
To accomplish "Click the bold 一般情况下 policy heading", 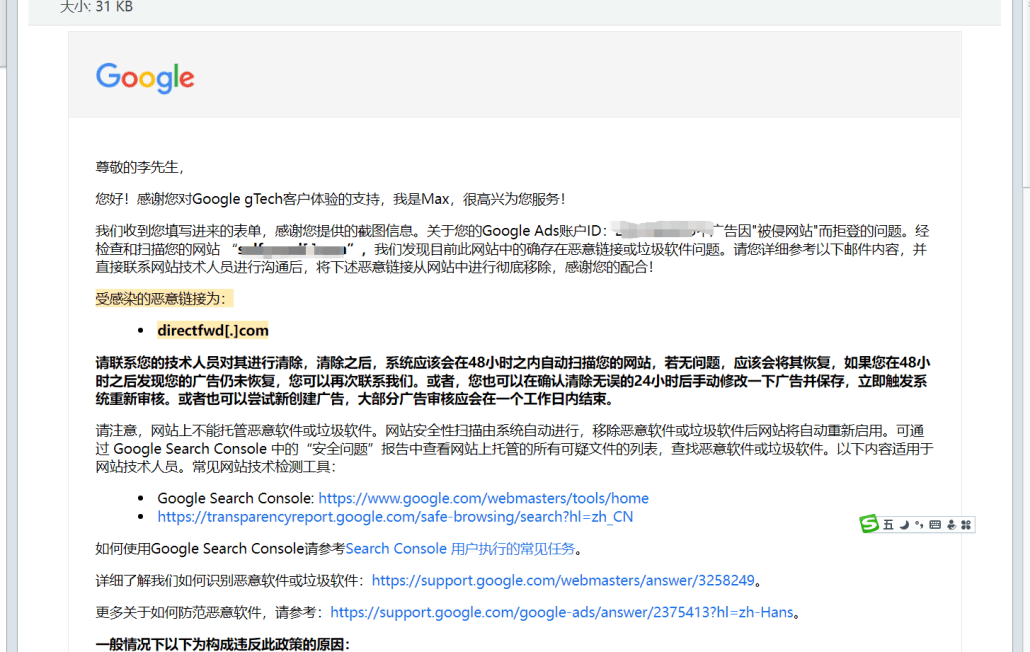I will point(222,644).
